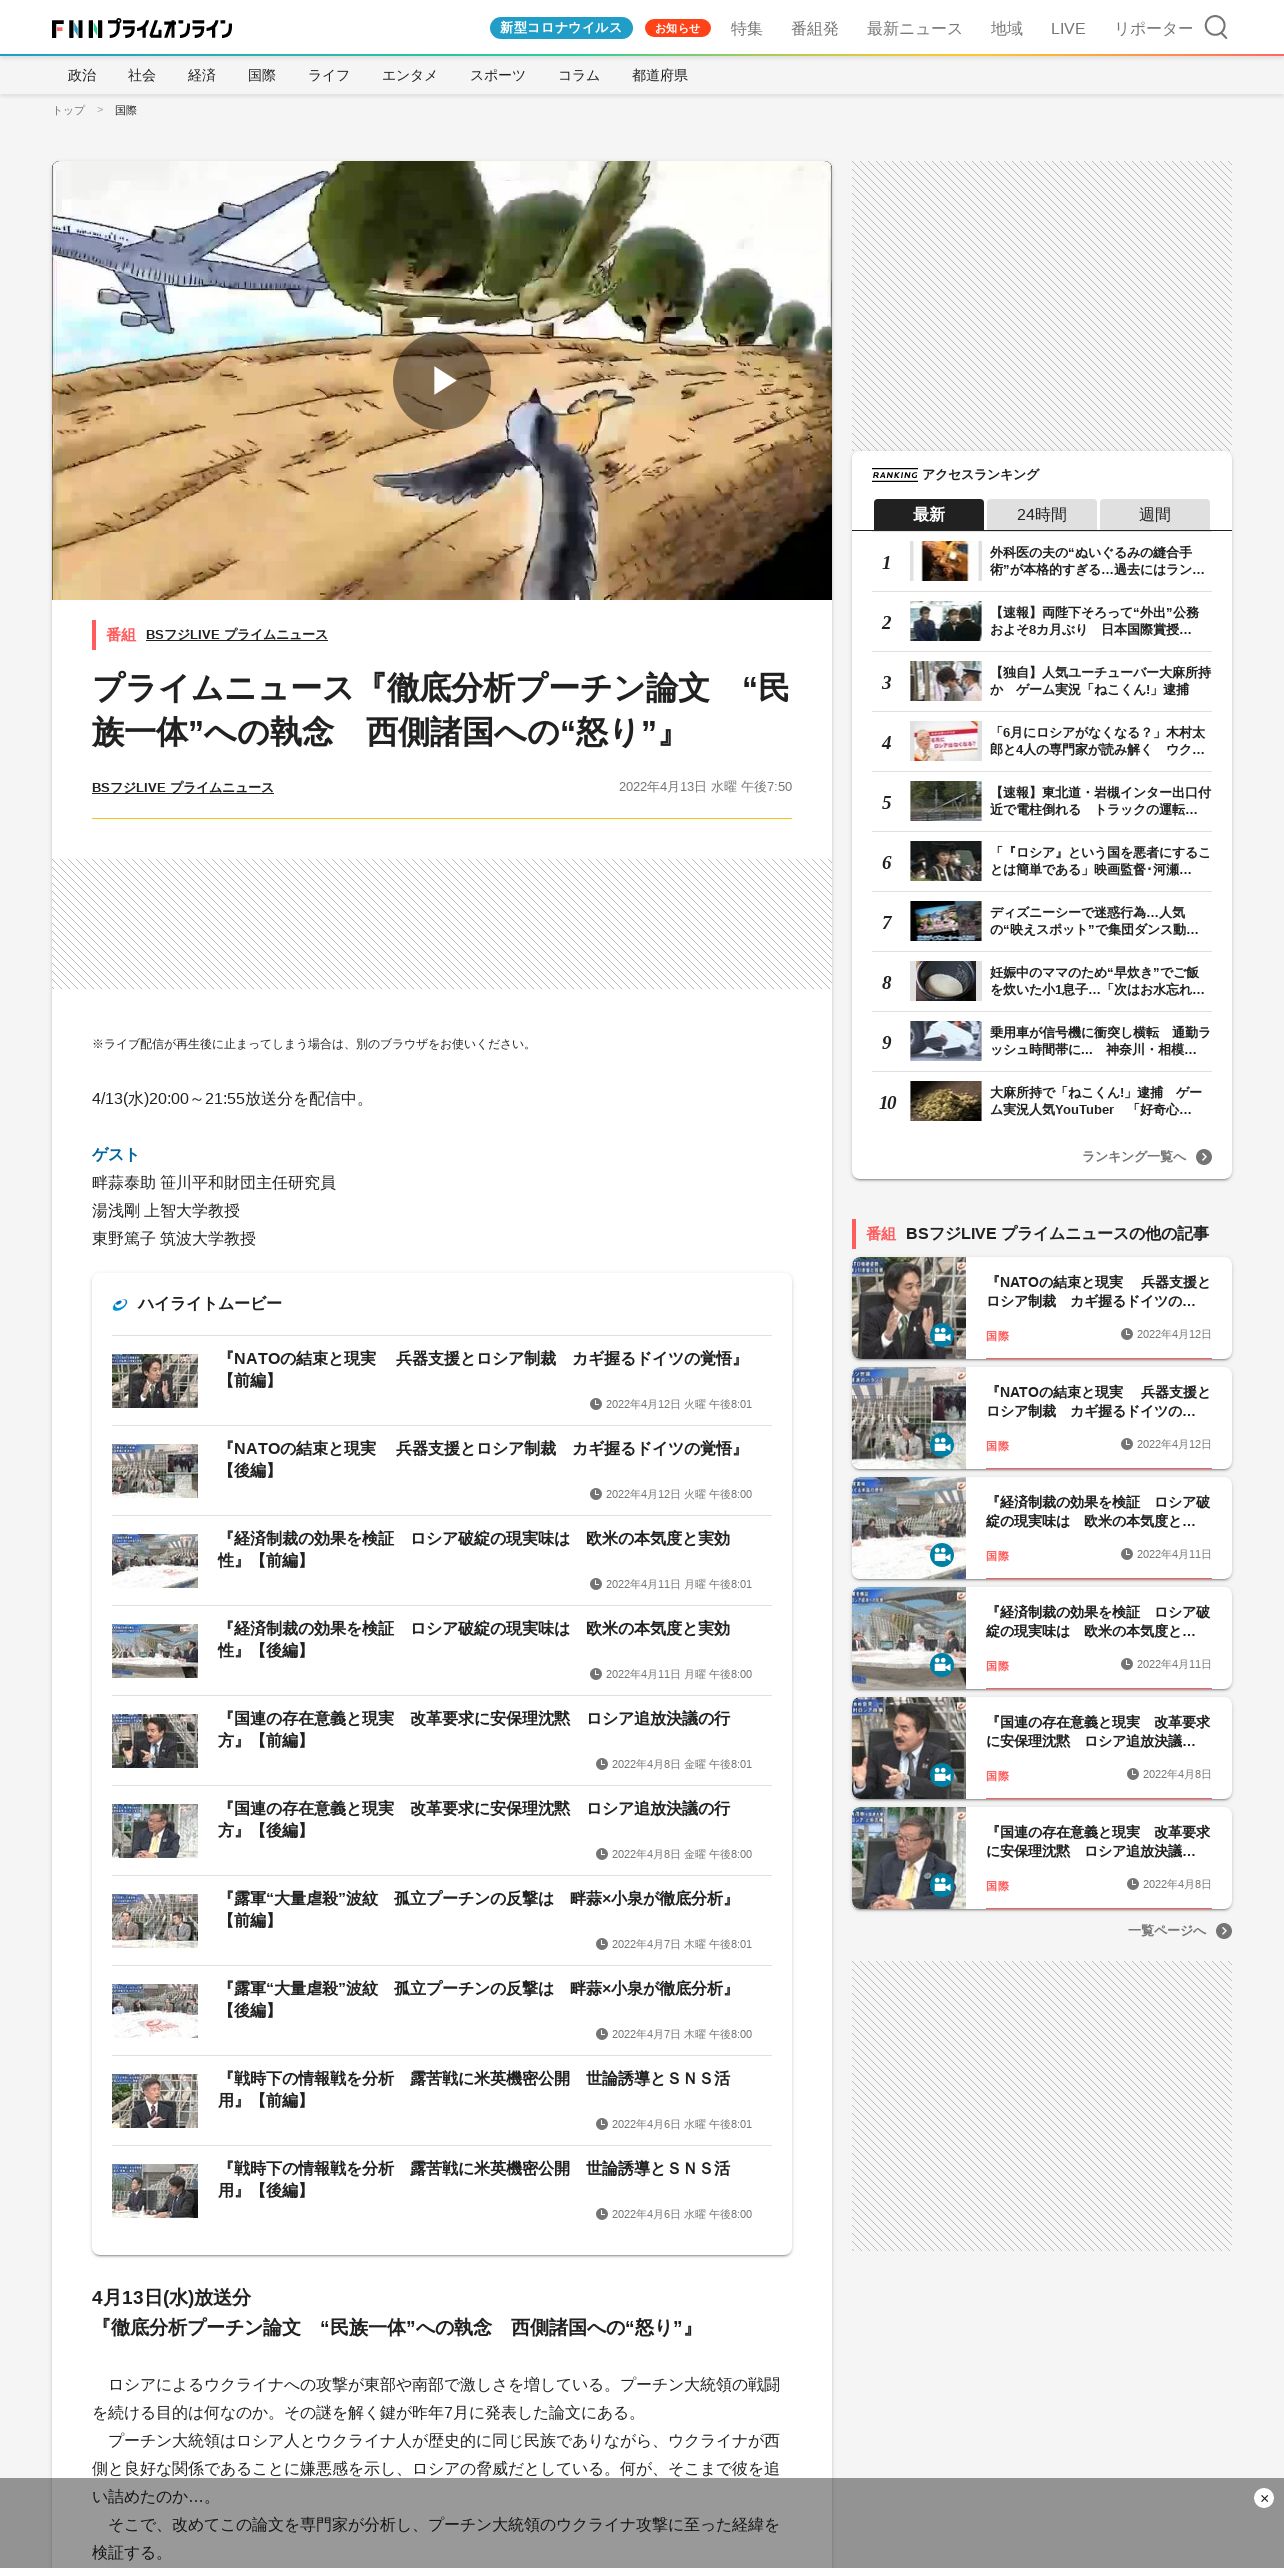
Task: Open 最新ニュース in the top navigation
Action: coord(914,28)
